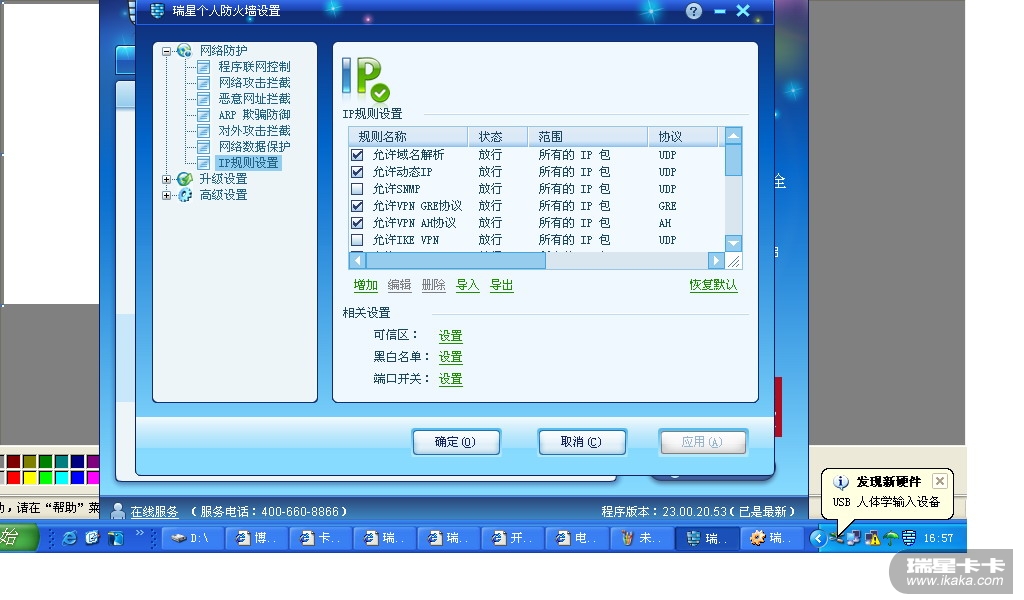Click the 恶意网址拦截 page icon

point(204,99)
